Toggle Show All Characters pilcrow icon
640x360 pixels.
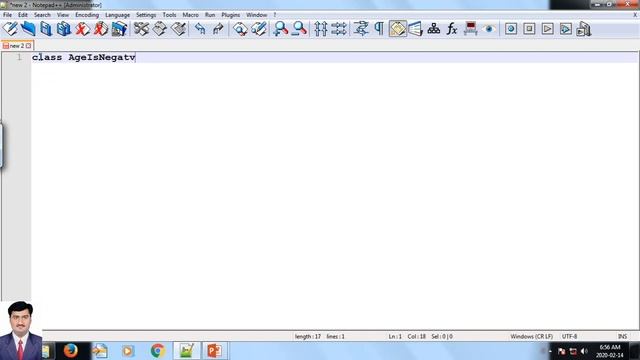(x=379, y=29)
